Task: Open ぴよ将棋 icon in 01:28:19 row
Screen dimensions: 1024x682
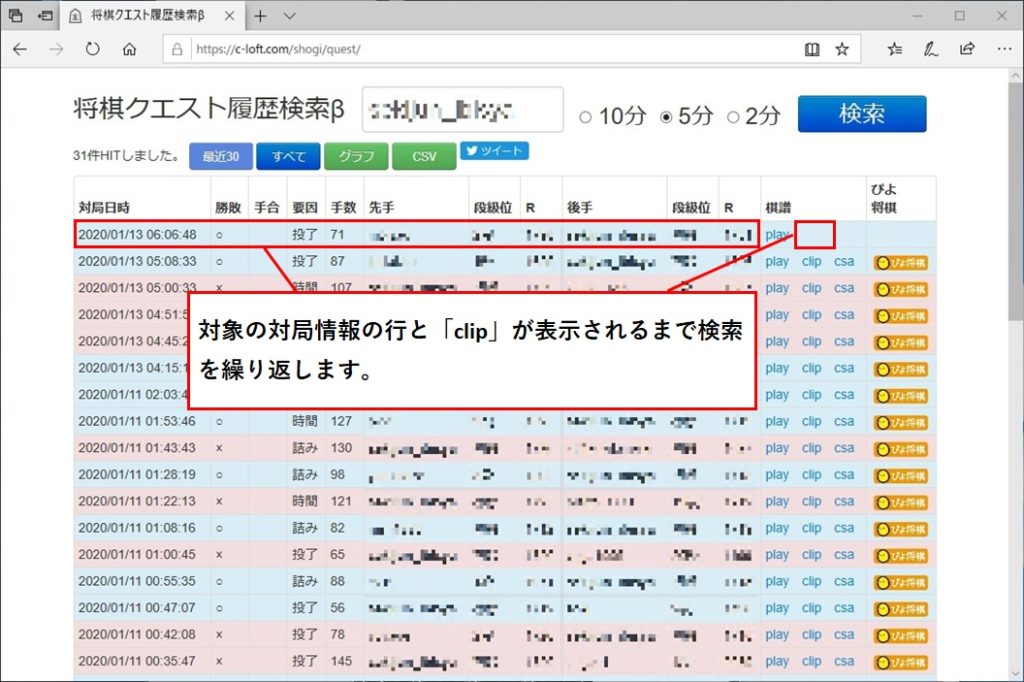Action: pos(901,476)
